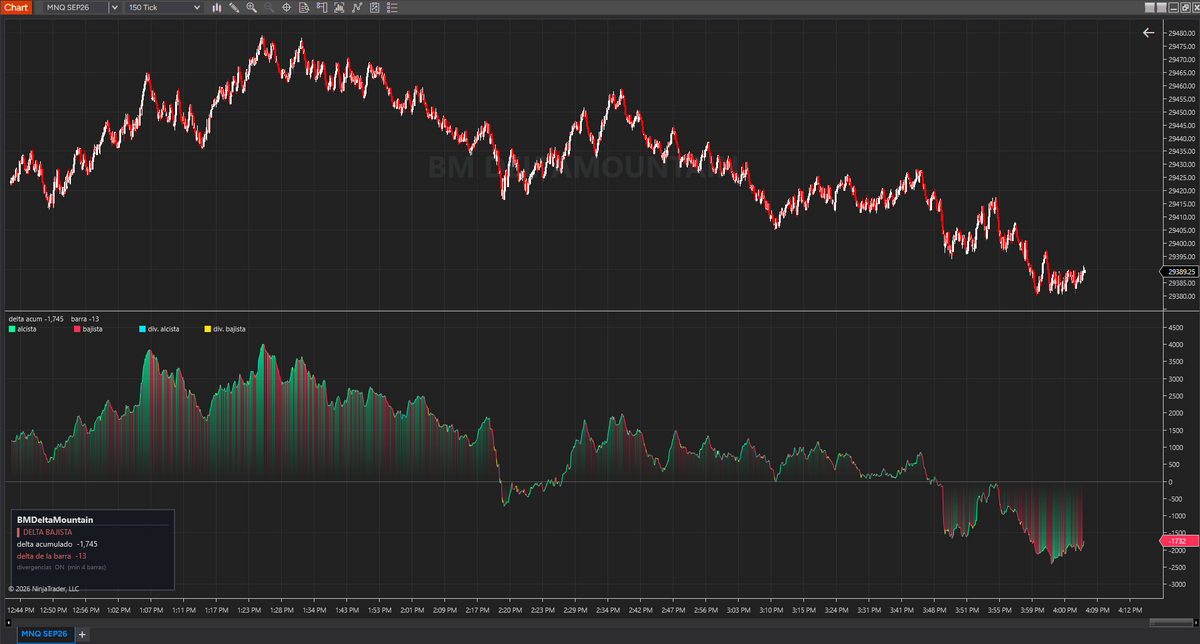Click the MNQ SEP26 instrument field

tap(77, 7)
